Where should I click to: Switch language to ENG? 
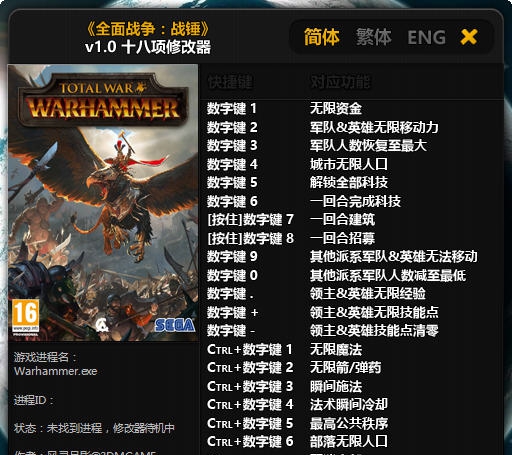427,37
